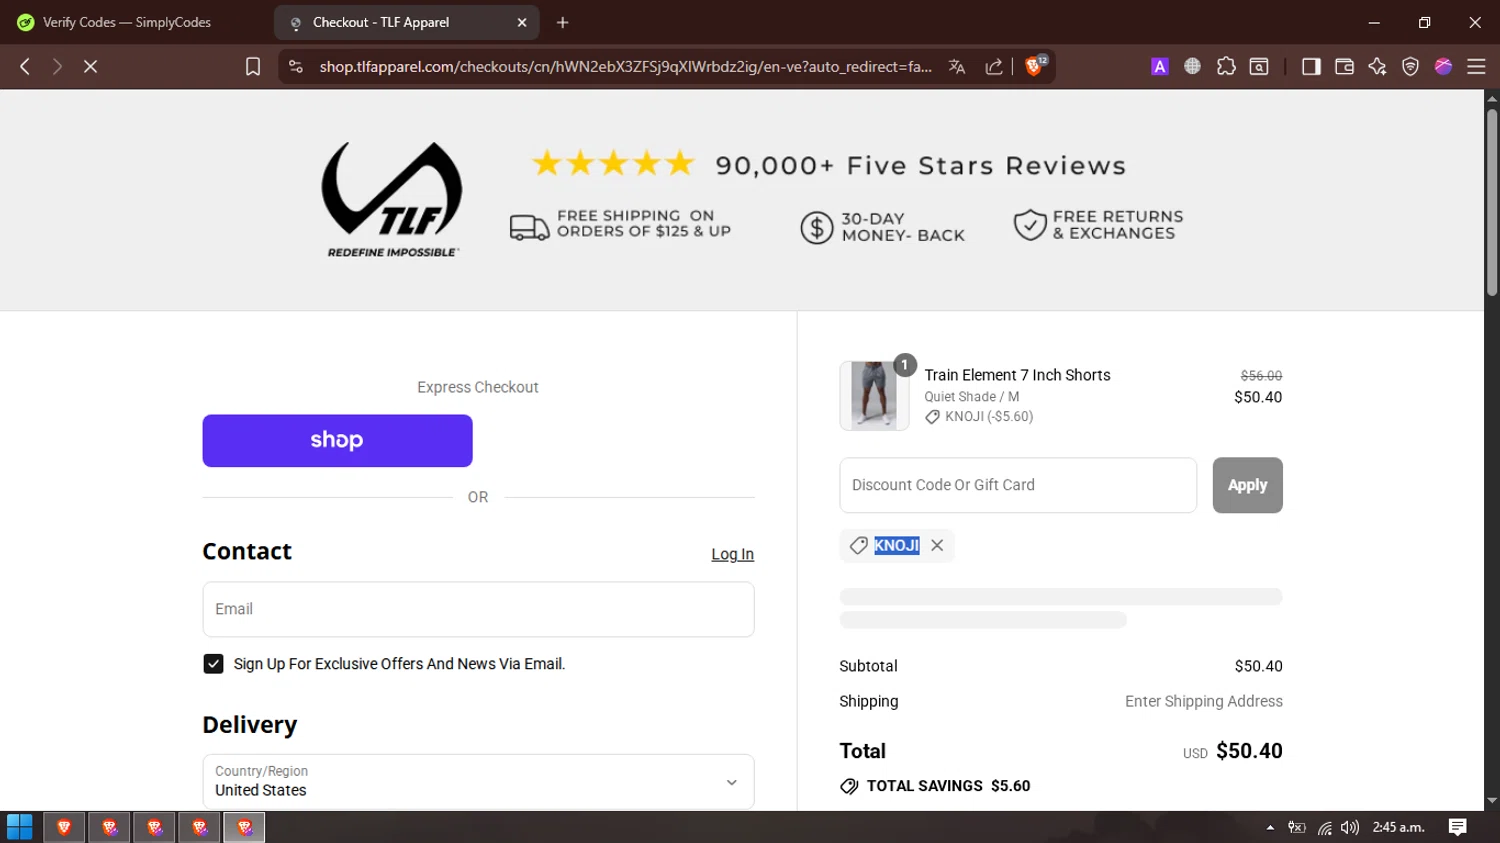
Task: Close the Checkout - TLF Apparel tab
Action: (x=522, y=22)
